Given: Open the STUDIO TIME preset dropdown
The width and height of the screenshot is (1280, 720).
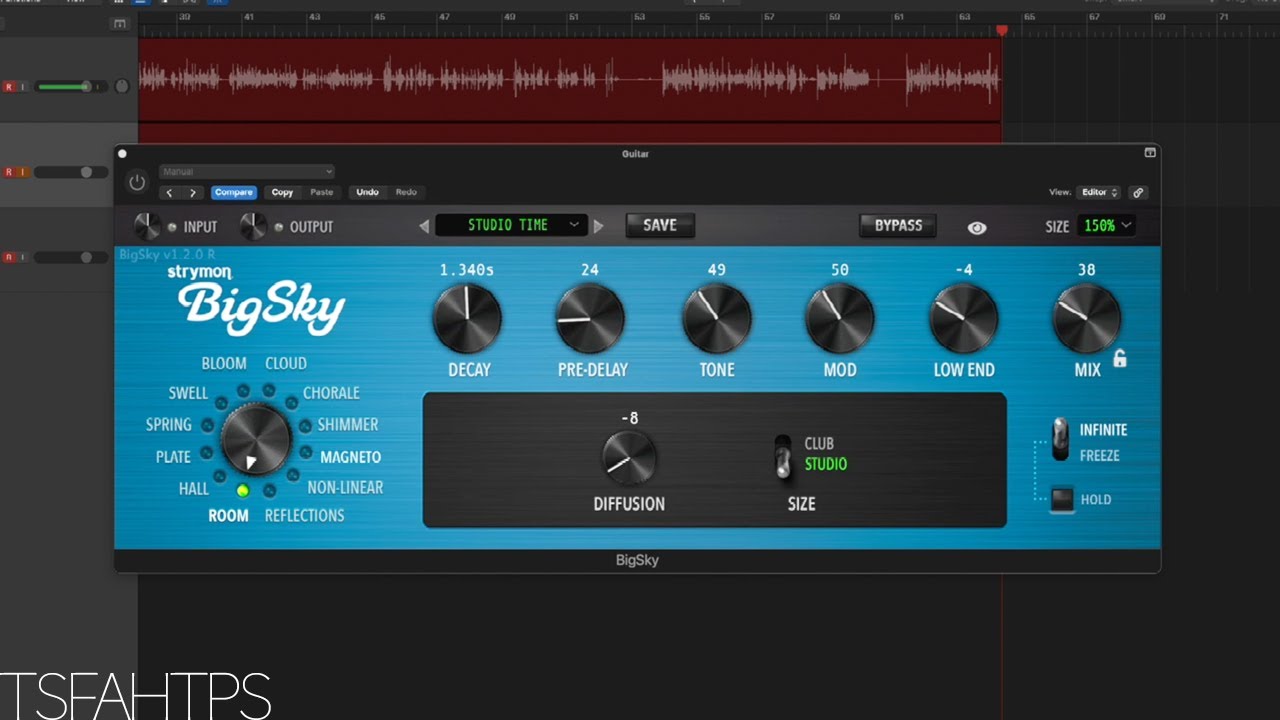Looking at the screenshot, I should pos(511,225).
